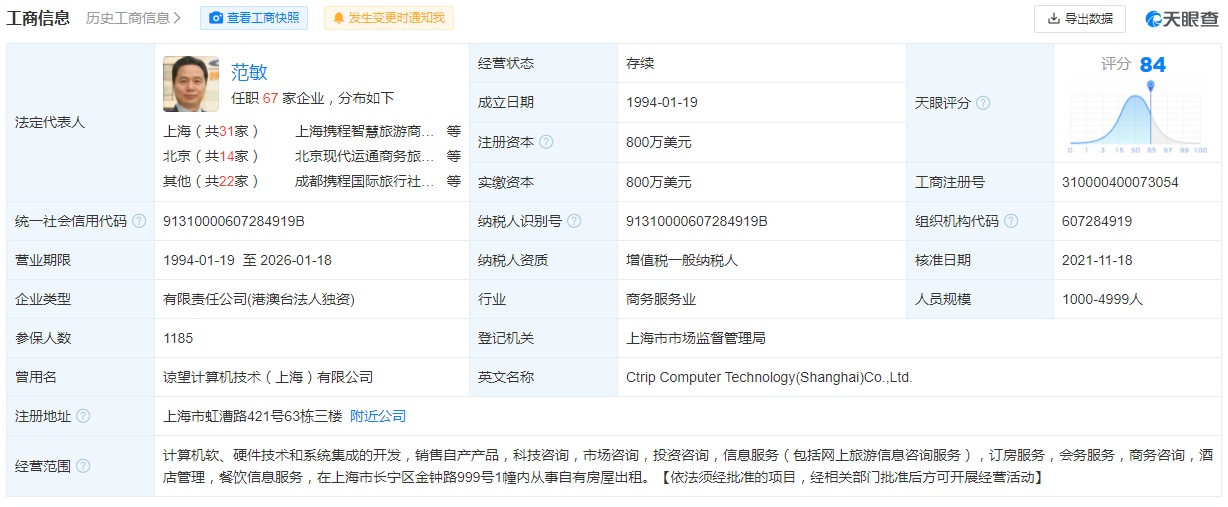The image size is (1228, 507).
Task: Click 等 after the Beijing company row
Action: (454, 156)
